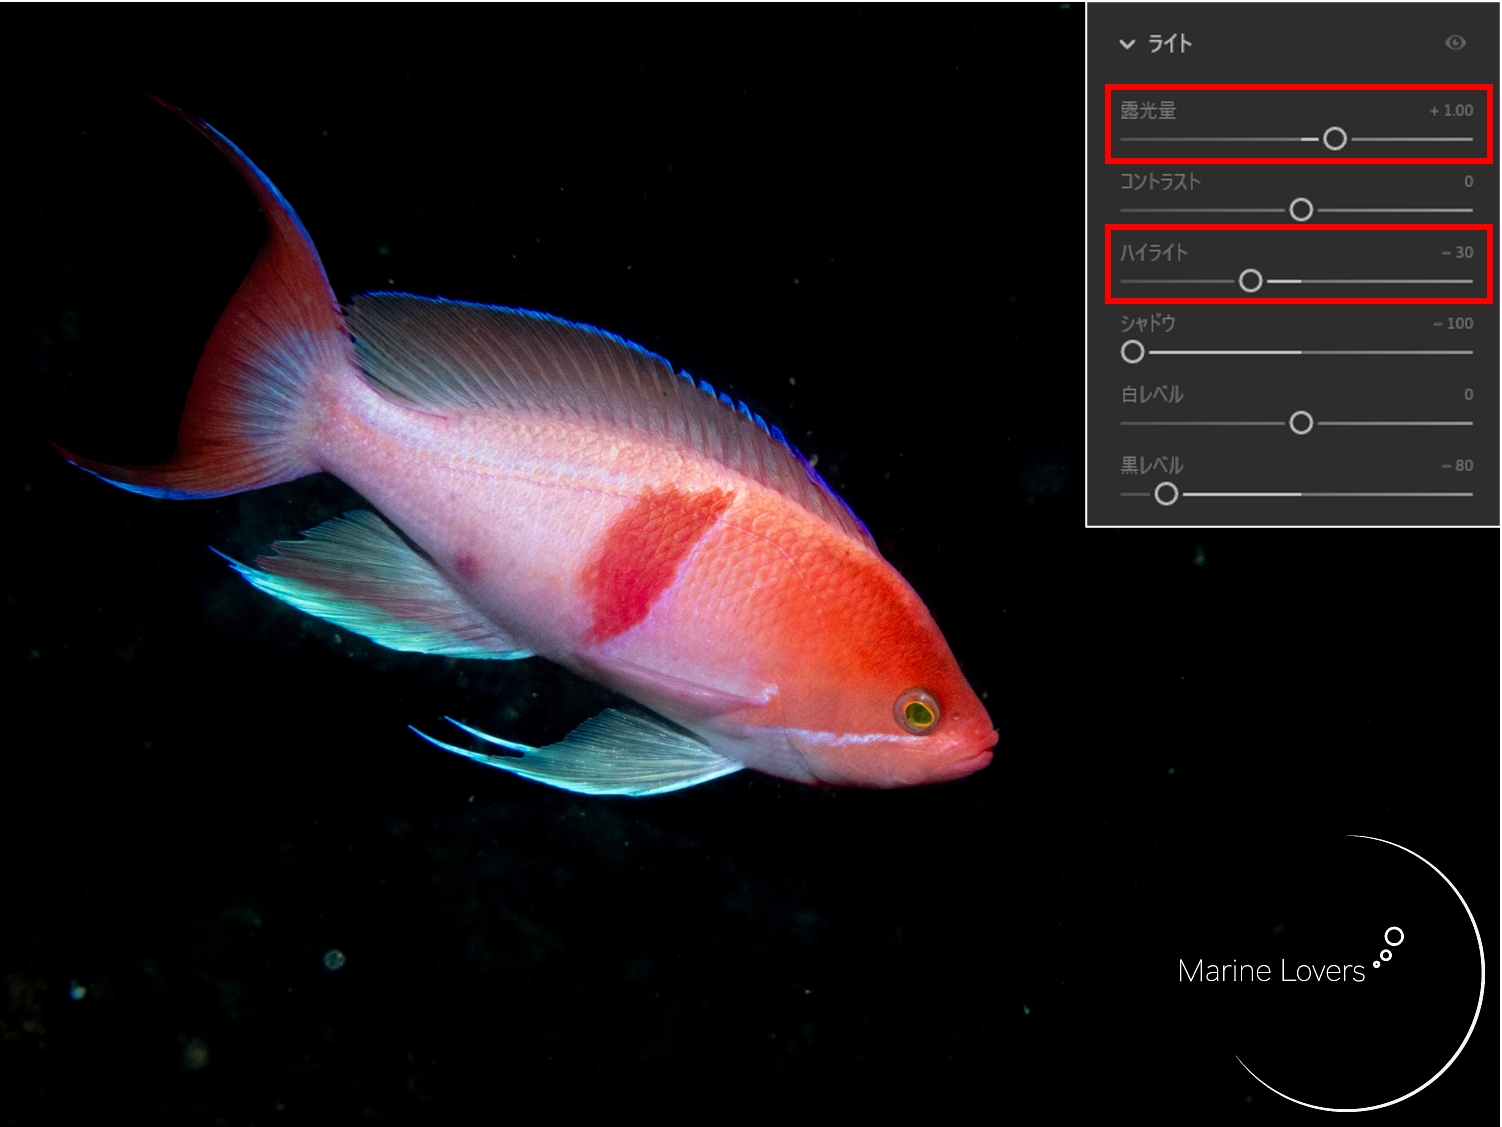Toggle the ライト panel eye visibility icon
Viewport: 1502px width, 1127px height.
[1455, 42]
